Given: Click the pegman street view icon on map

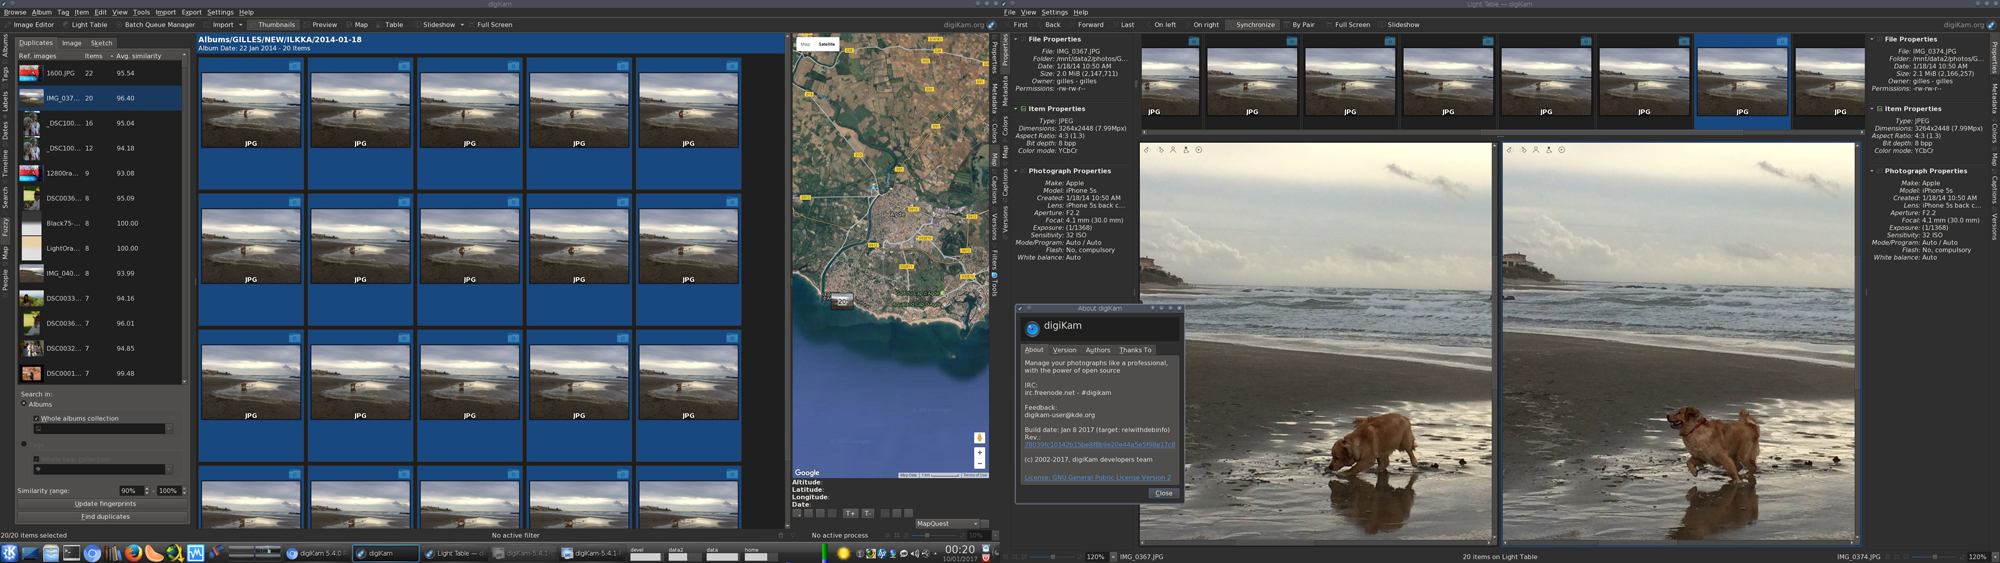Looking at the screenshot, I should (979, 438).
